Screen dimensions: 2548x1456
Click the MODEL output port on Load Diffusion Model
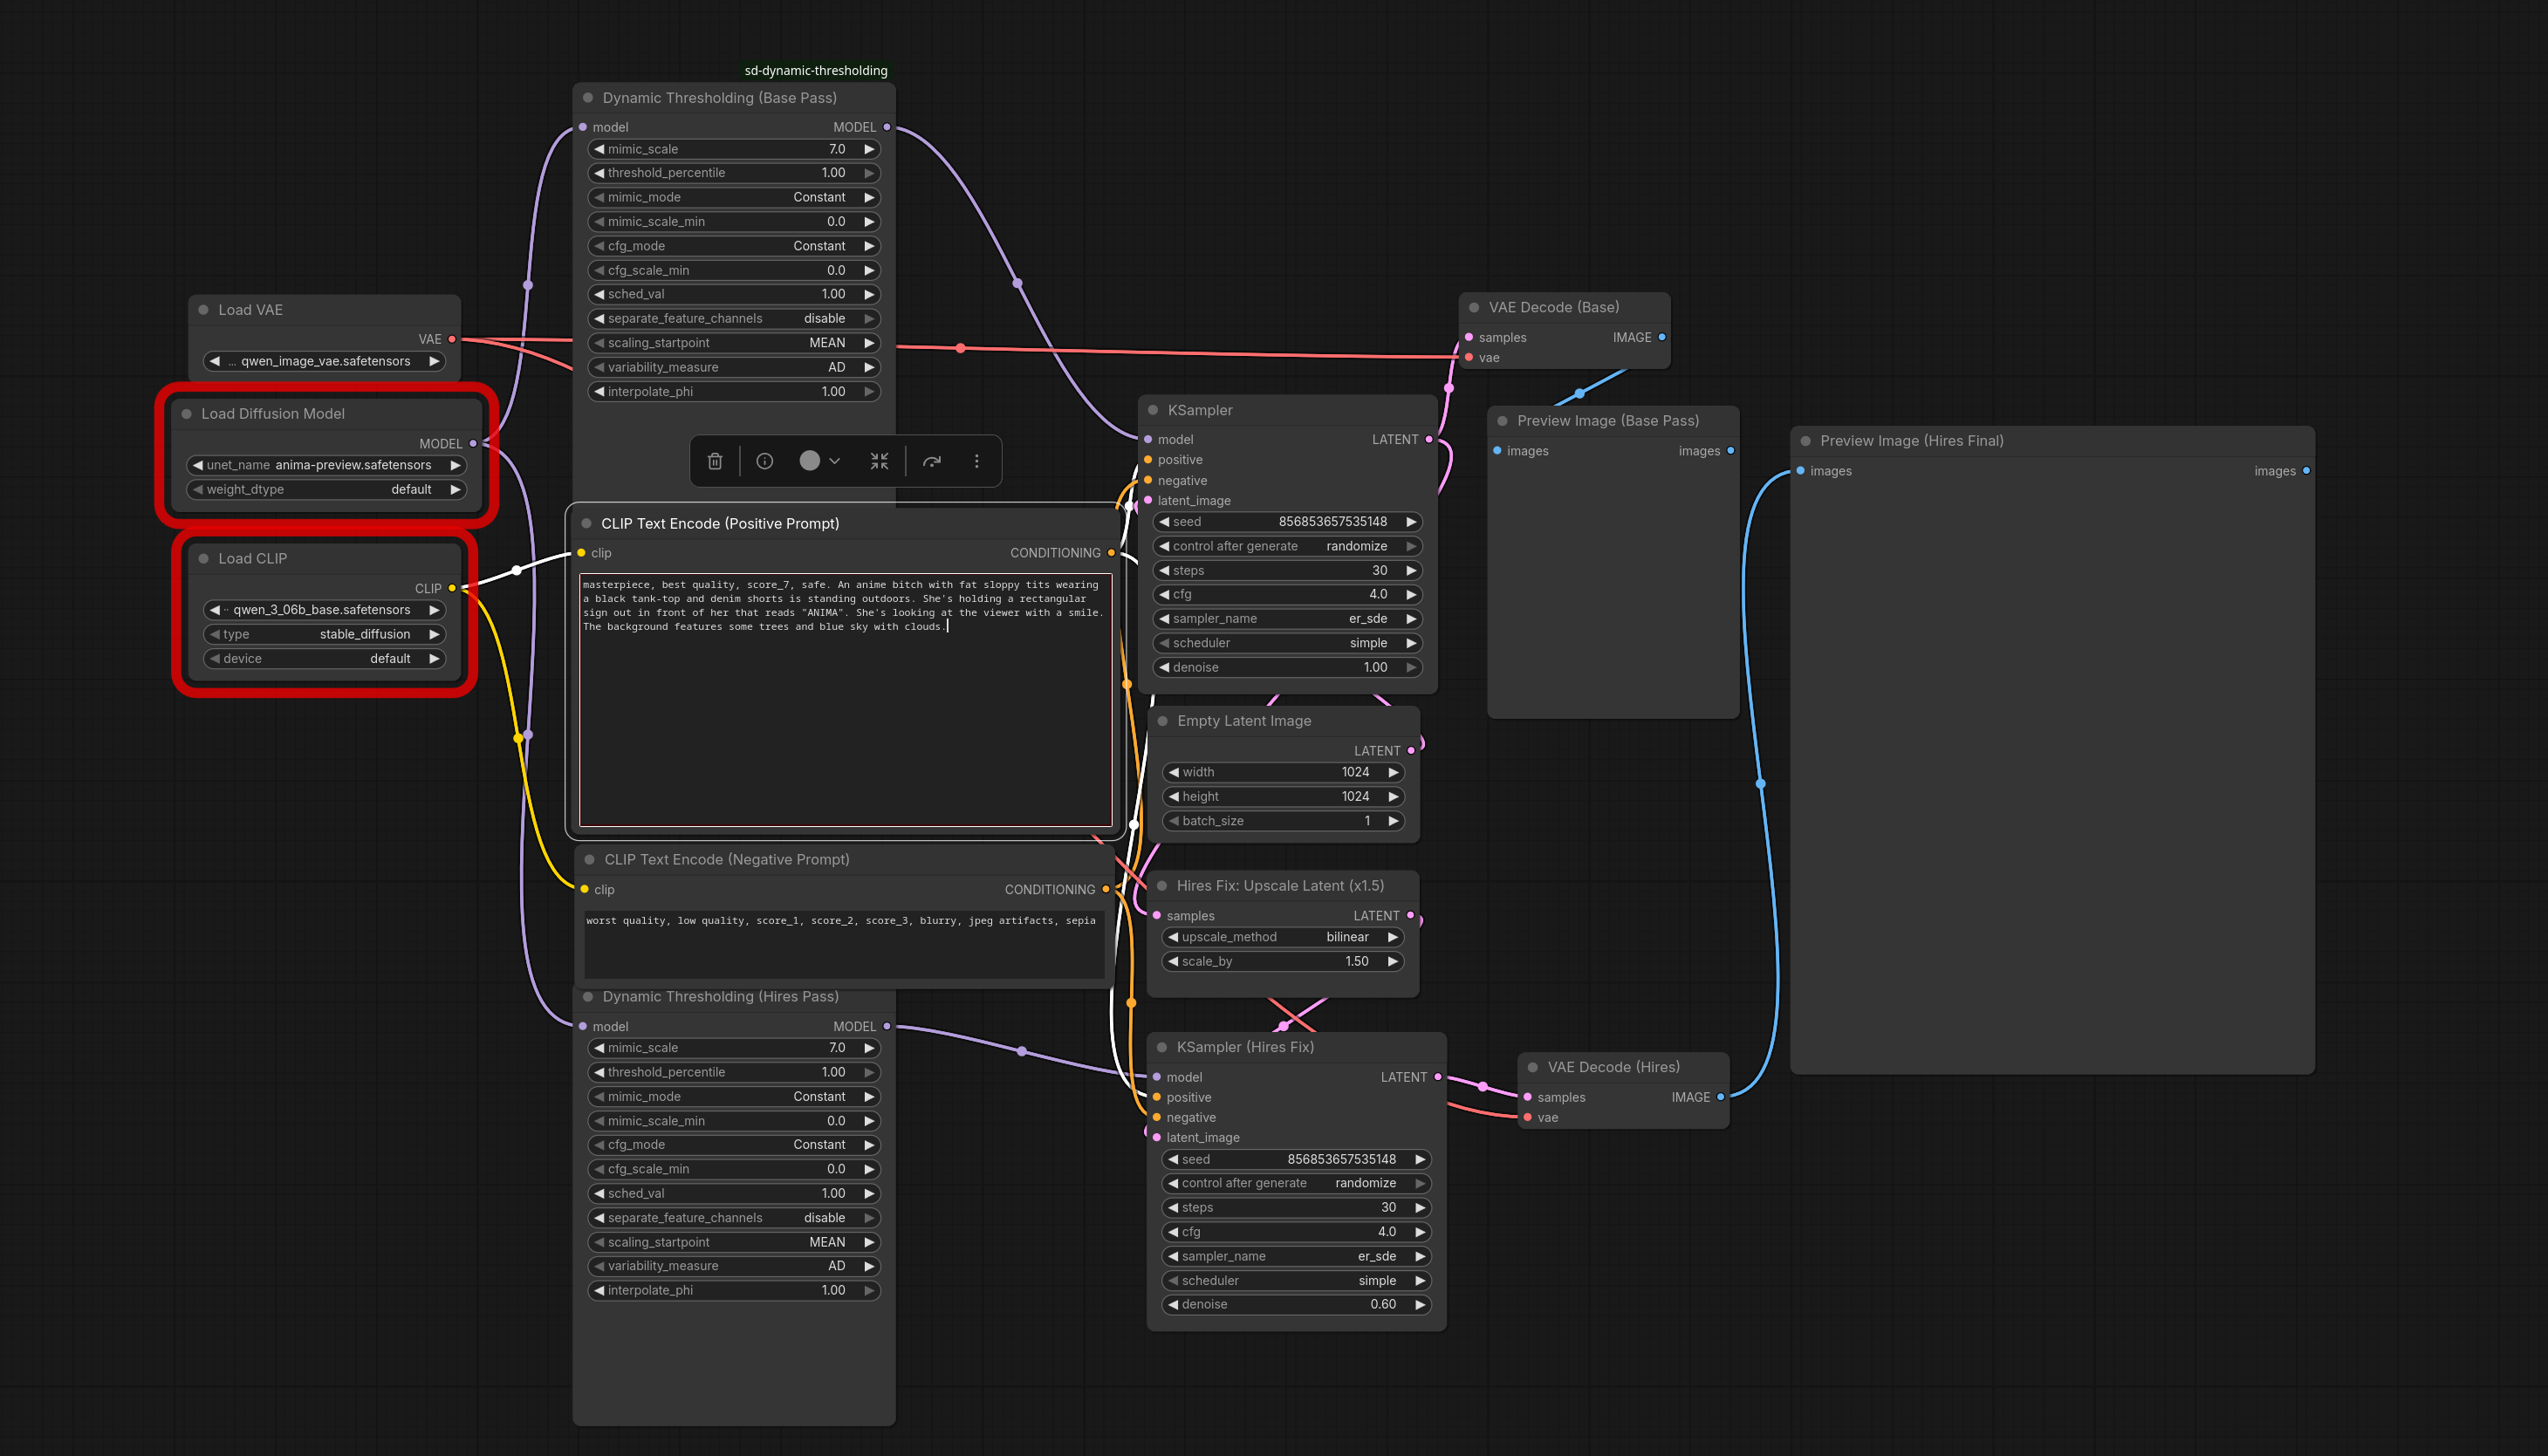473,444
